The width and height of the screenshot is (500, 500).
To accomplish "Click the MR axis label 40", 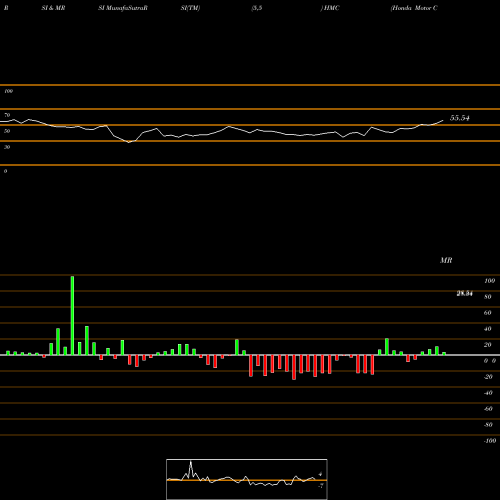I will click(488, 329).
